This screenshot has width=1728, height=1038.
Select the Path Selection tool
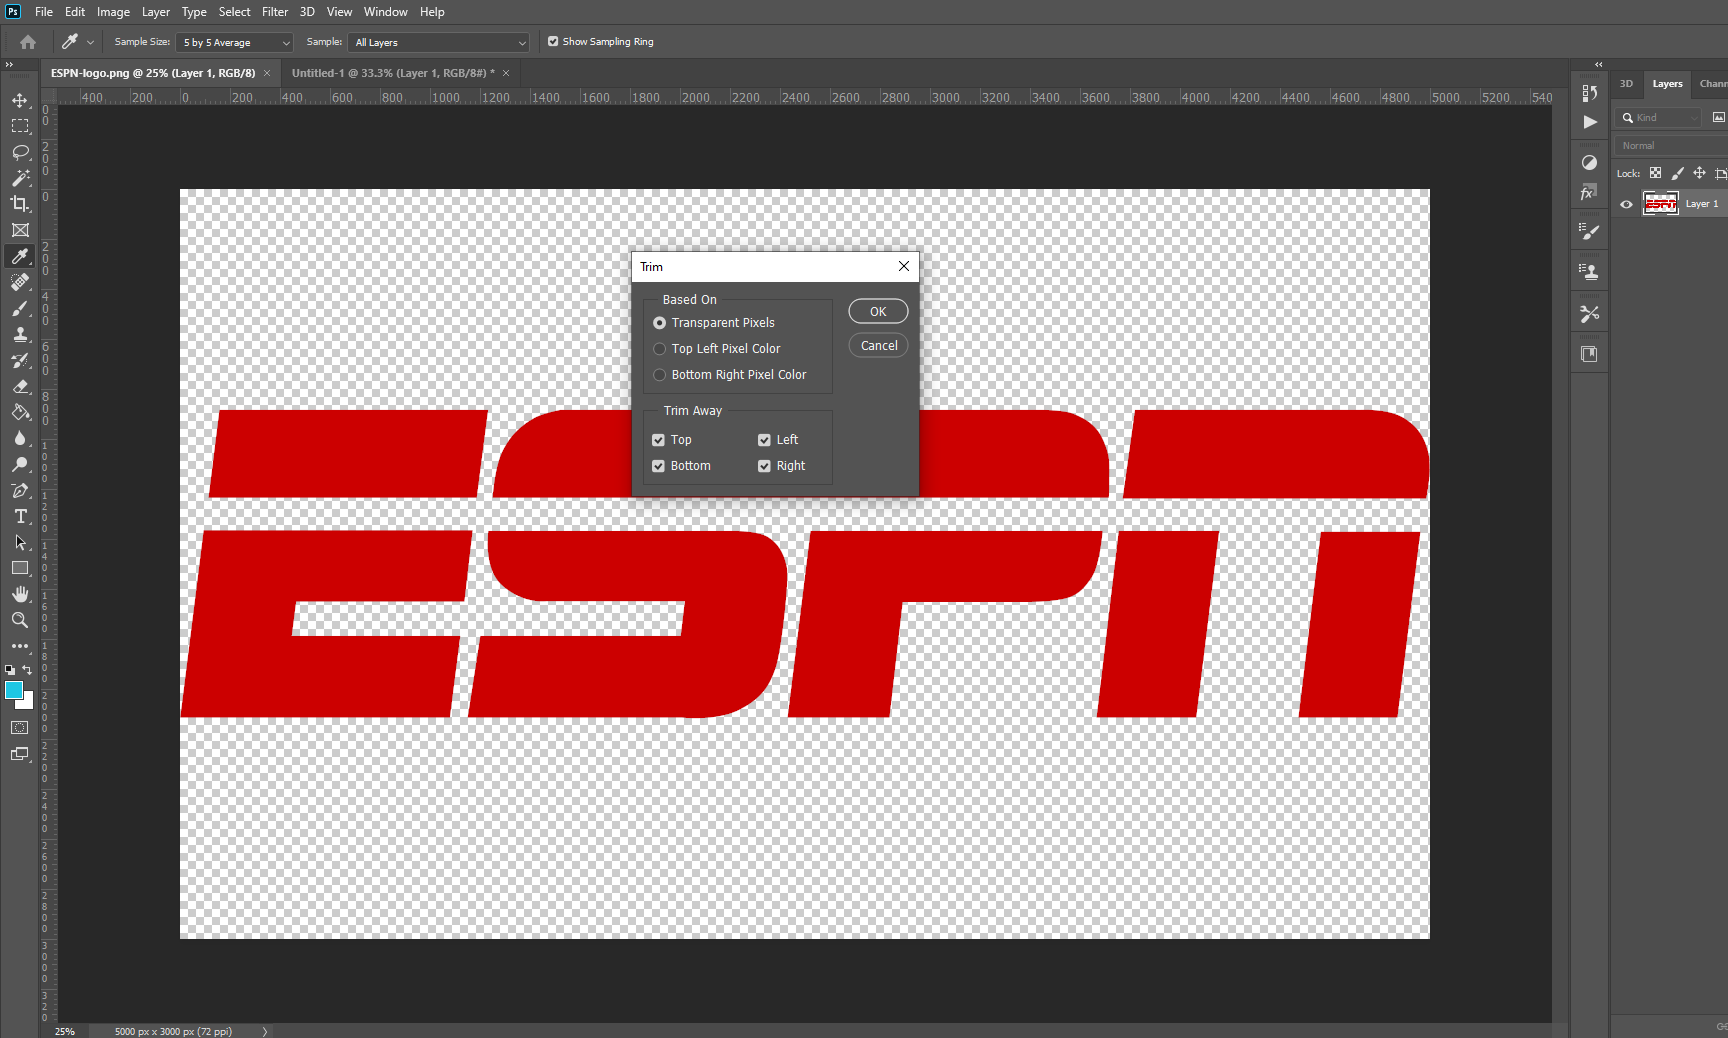pos(20,542)
